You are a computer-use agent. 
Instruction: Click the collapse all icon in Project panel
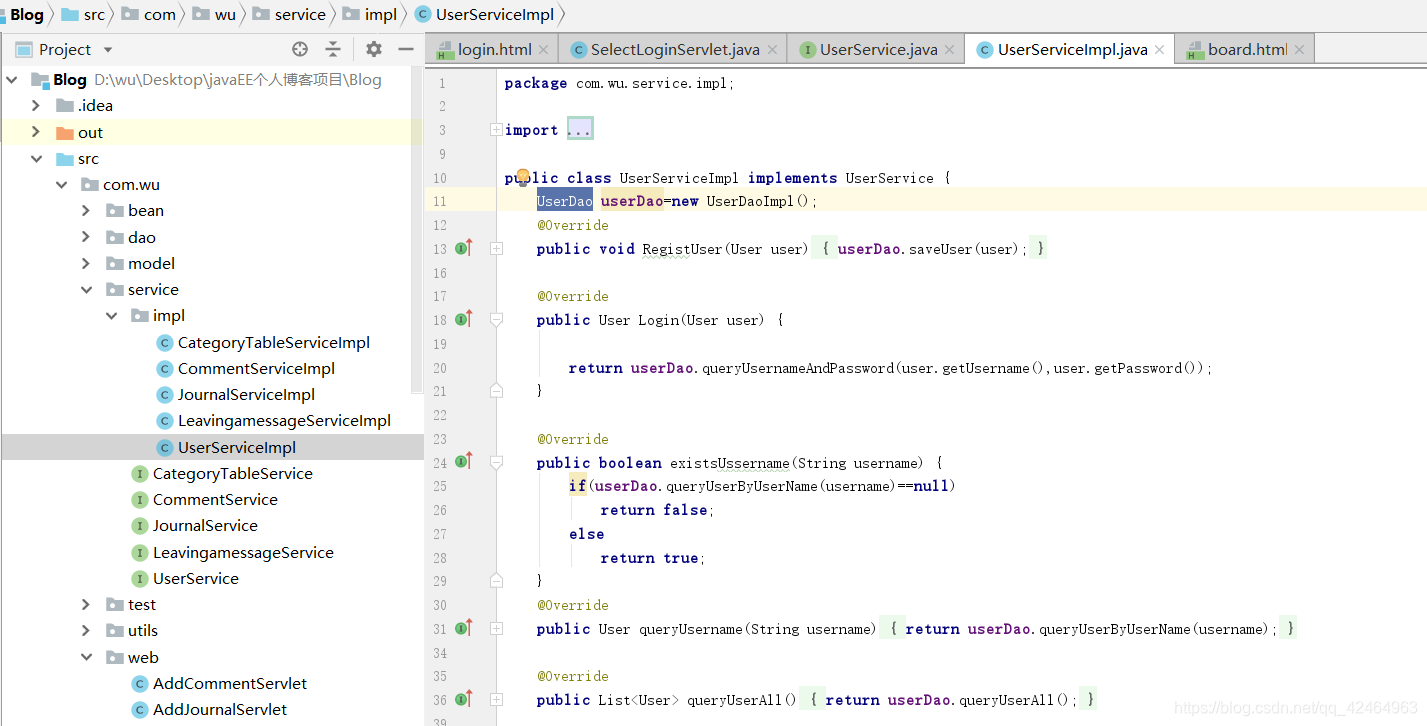333,49
